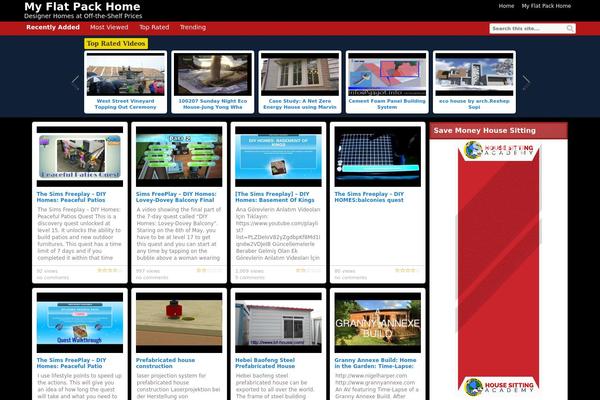
Task: Open Sunday Night Eco House video thumbnail
Action: 213,74
